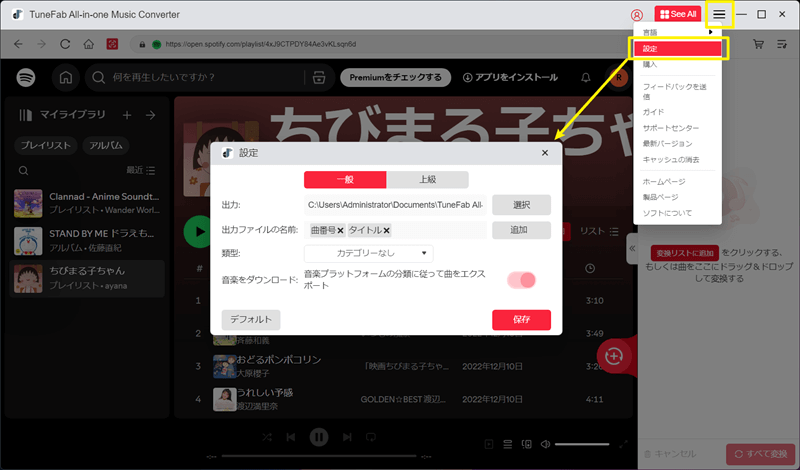The width and height of the screenshot is (800, 470).
Task: Click the user account icon
Action: click(637, 15)
